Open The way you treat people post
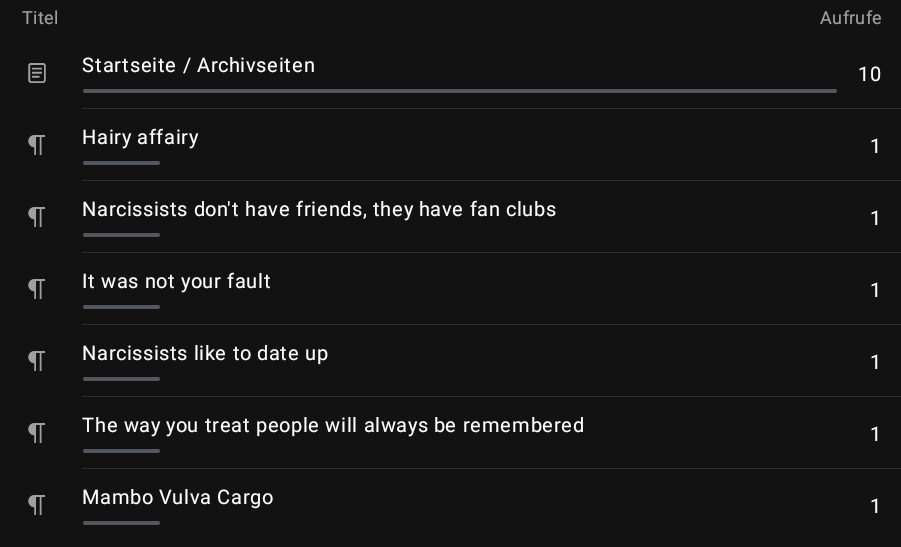Viewport: 901px width, 547px height. [x=333, y=426]
